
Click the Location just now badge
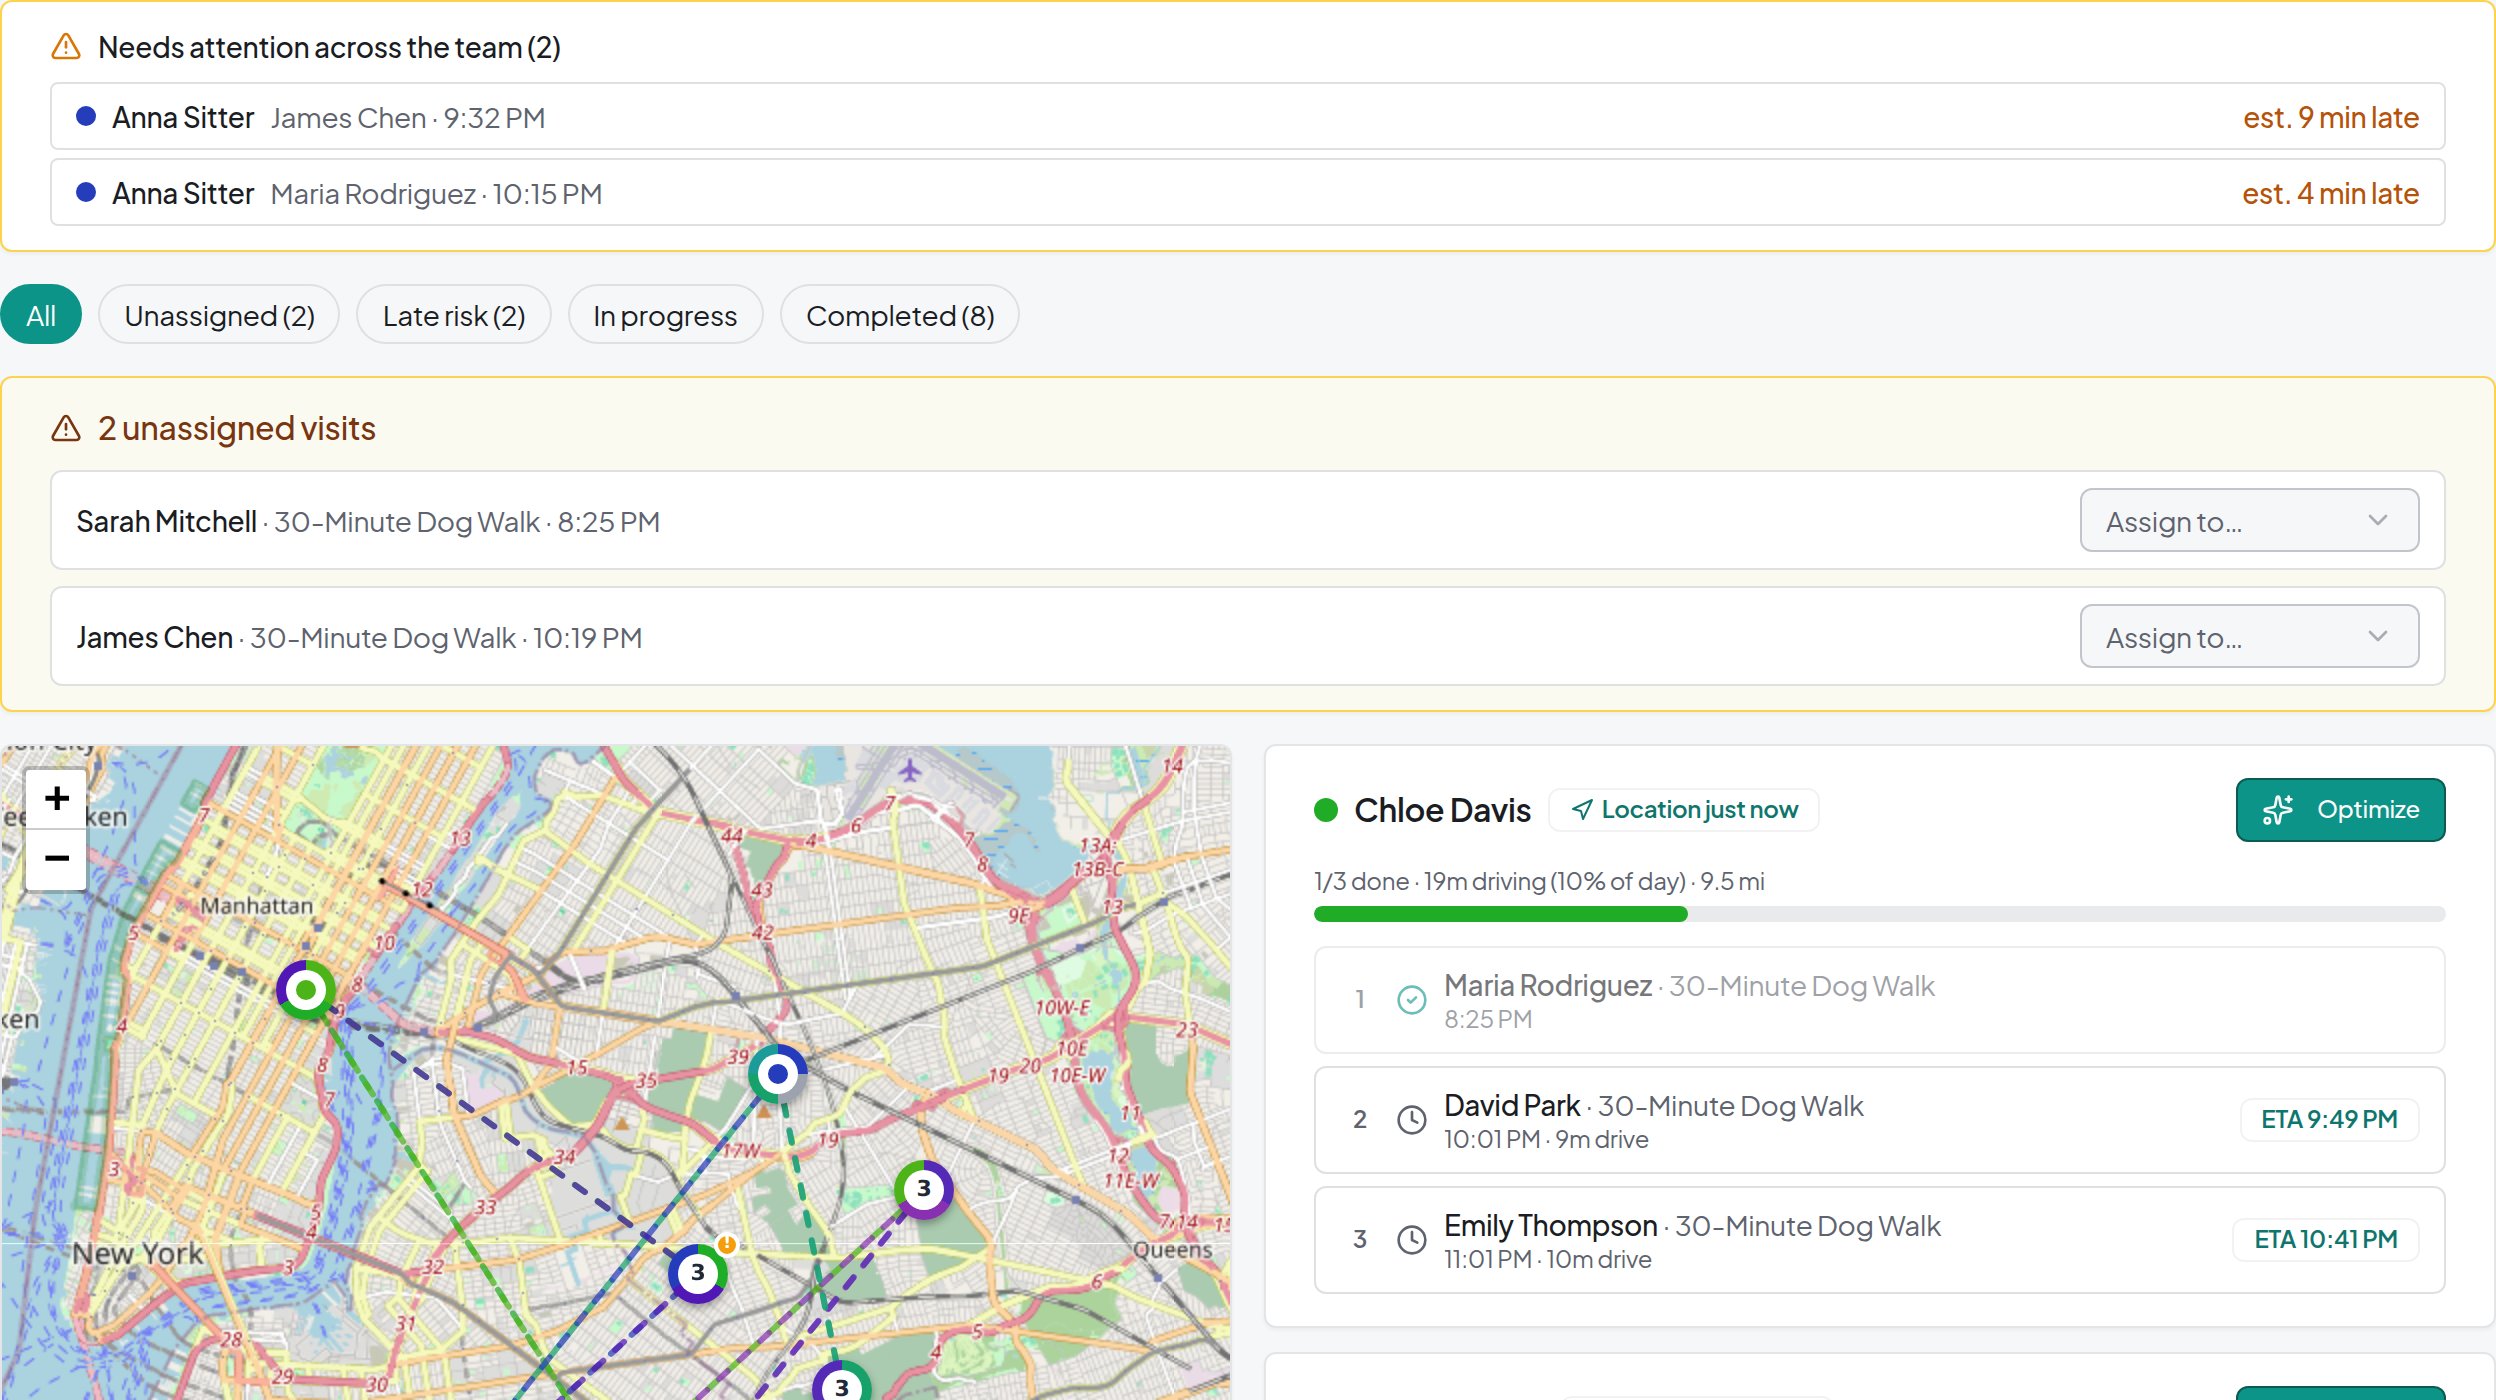click(x=1683, y=810)
